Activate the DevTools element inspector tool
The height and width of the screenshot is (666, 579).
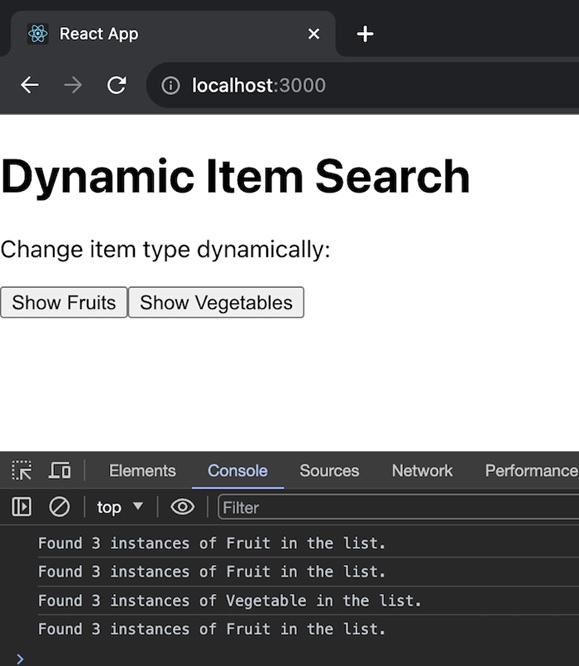(x=21, y=471)
